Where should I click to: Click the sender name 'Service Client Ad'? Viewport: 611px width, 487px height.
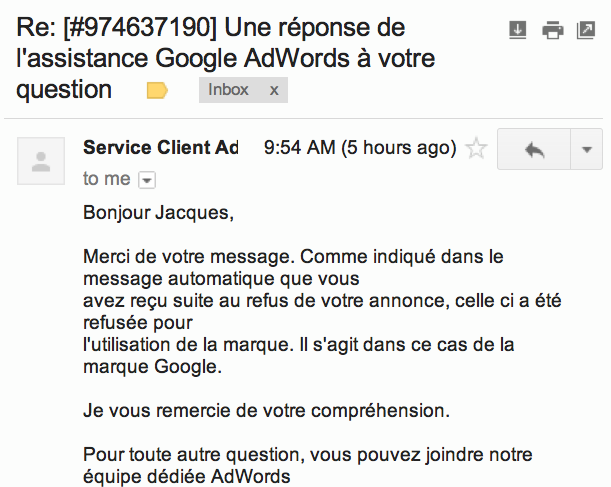161,148
